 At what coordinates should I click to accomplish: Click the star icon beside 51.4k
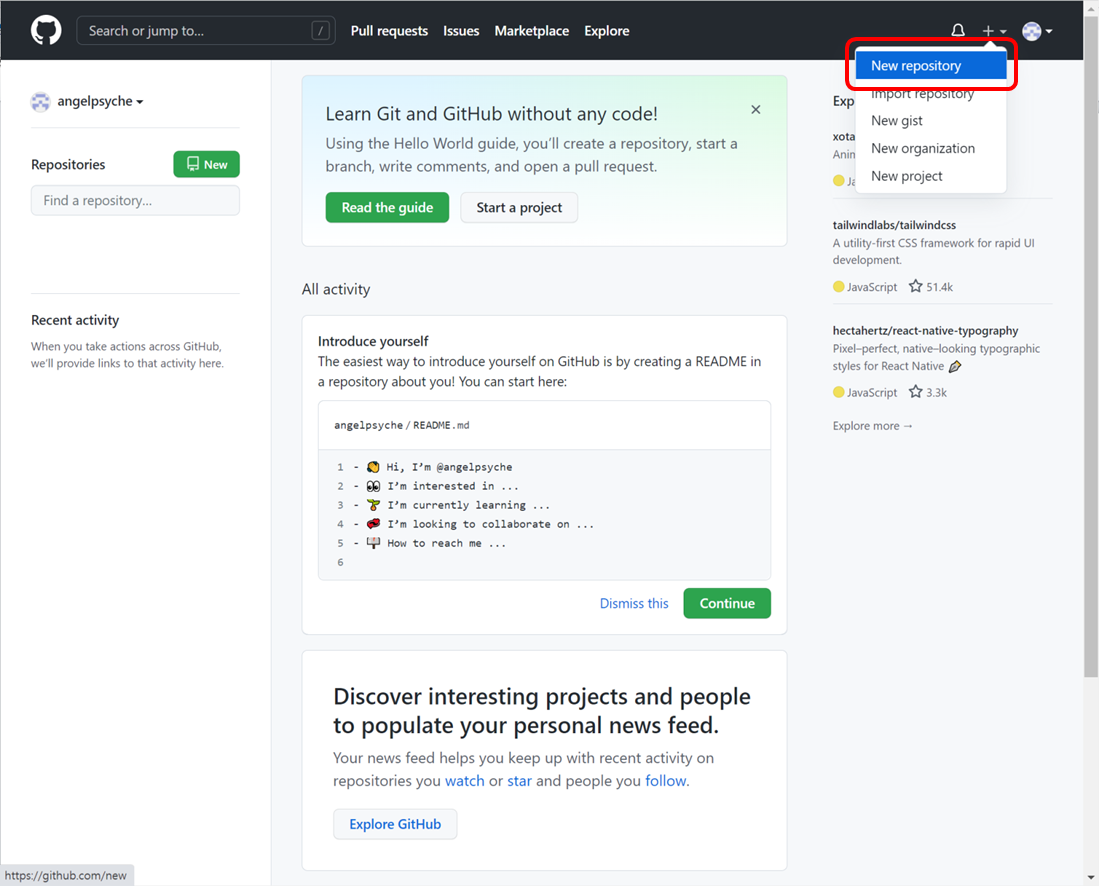(x=915, y=286)
